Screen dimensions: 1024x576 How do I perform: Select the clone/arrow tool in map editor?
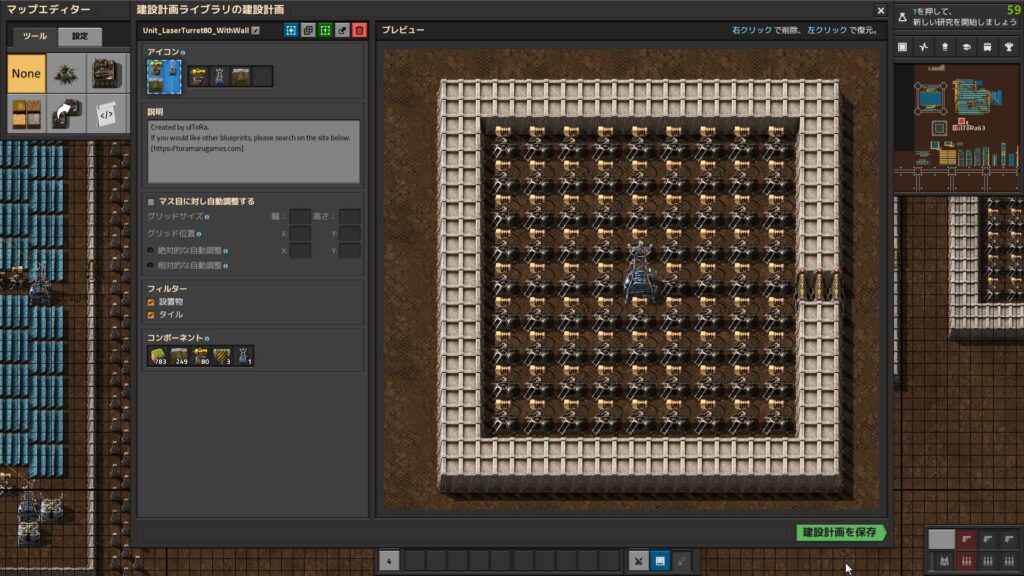66,114
